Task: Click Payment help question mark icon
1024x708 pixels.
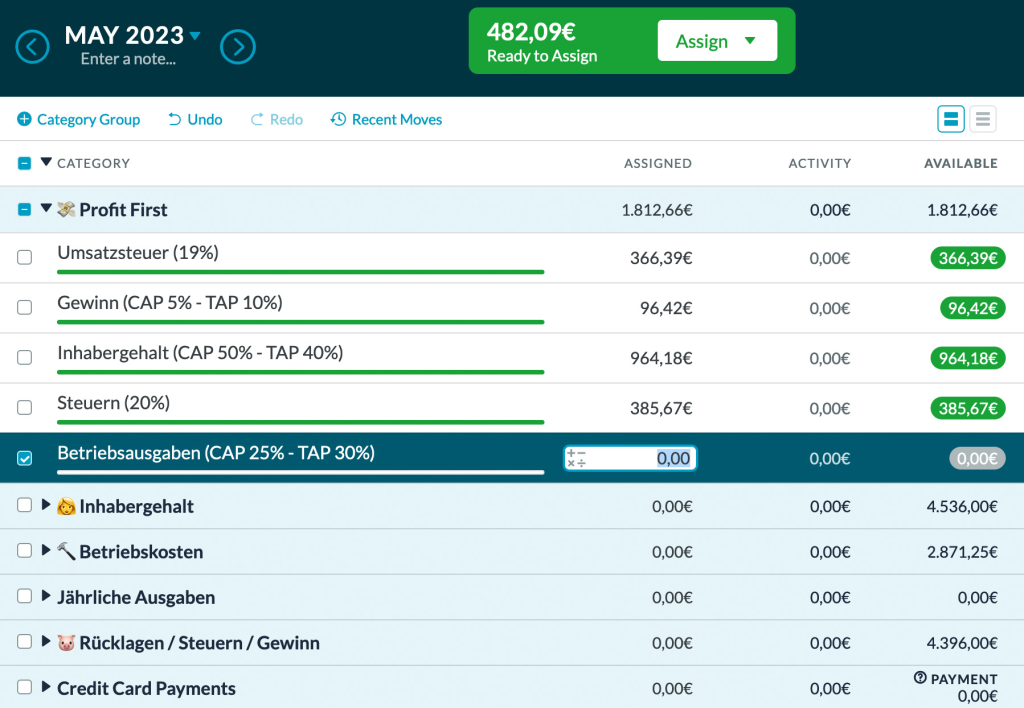Action: click(920, 678)
